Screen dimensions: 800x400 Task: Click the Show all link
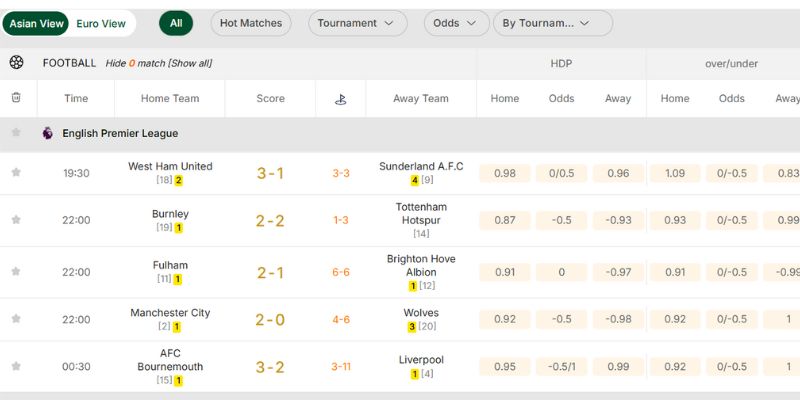tap(190, 63)
